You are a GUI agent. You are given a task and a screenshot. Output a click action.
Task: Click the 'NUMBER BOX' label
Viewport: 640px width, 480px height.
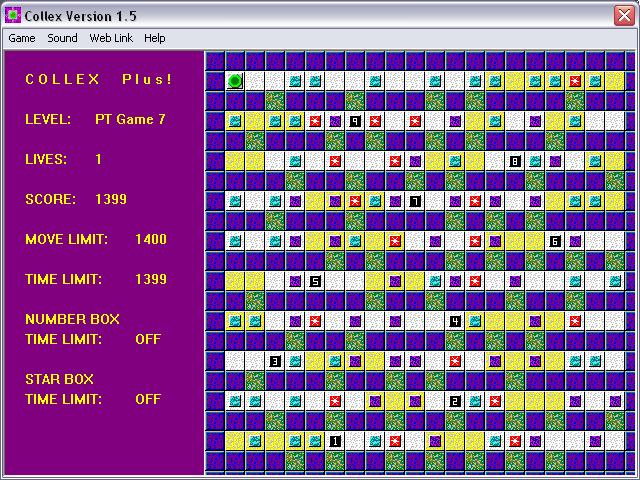pyautogui.click(x=73, y=319)
